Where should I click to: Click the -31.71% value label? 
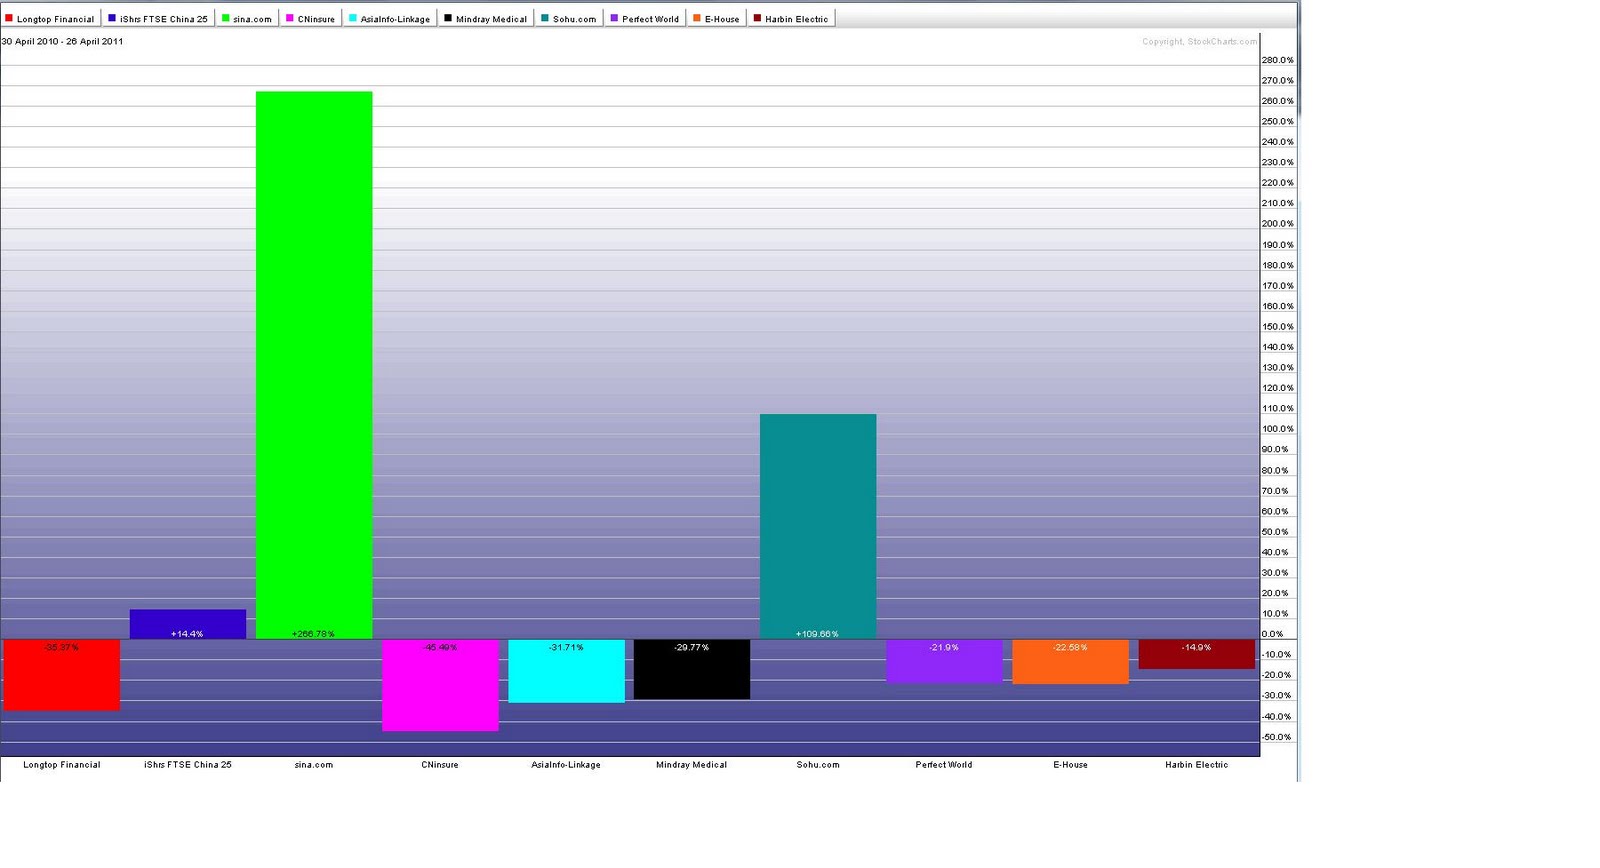pyautogui.click(x=566, y=648)
